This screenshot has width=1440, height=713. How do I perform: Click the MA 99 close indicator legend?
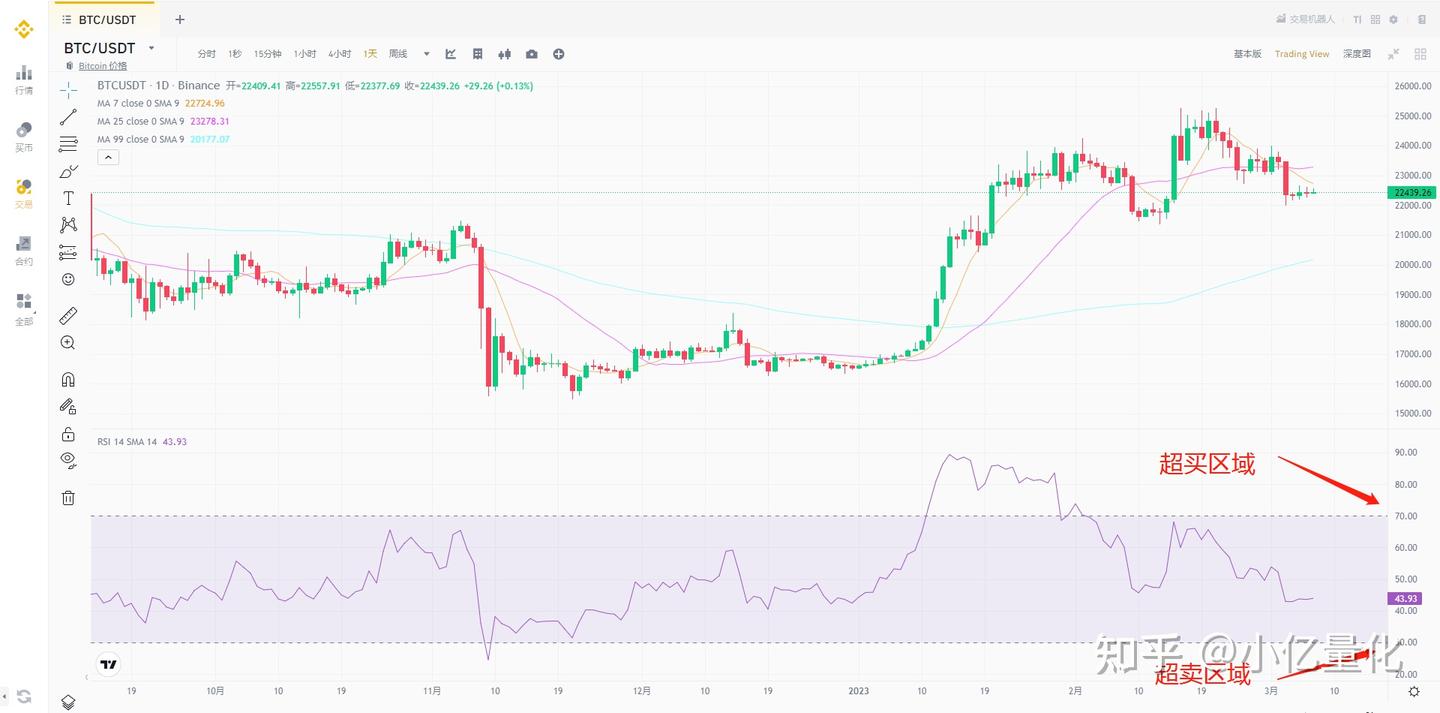pyautogui.click(x=163, y=139)
